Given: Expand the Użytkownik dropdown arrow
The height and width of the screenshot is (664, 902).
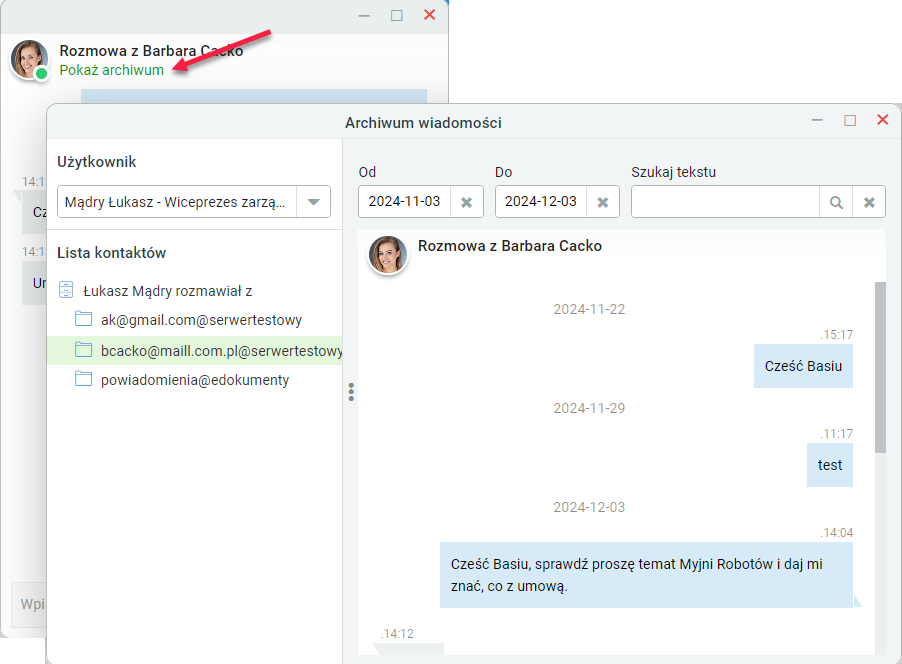Looking at the screenshot, I should pos(314,202).
